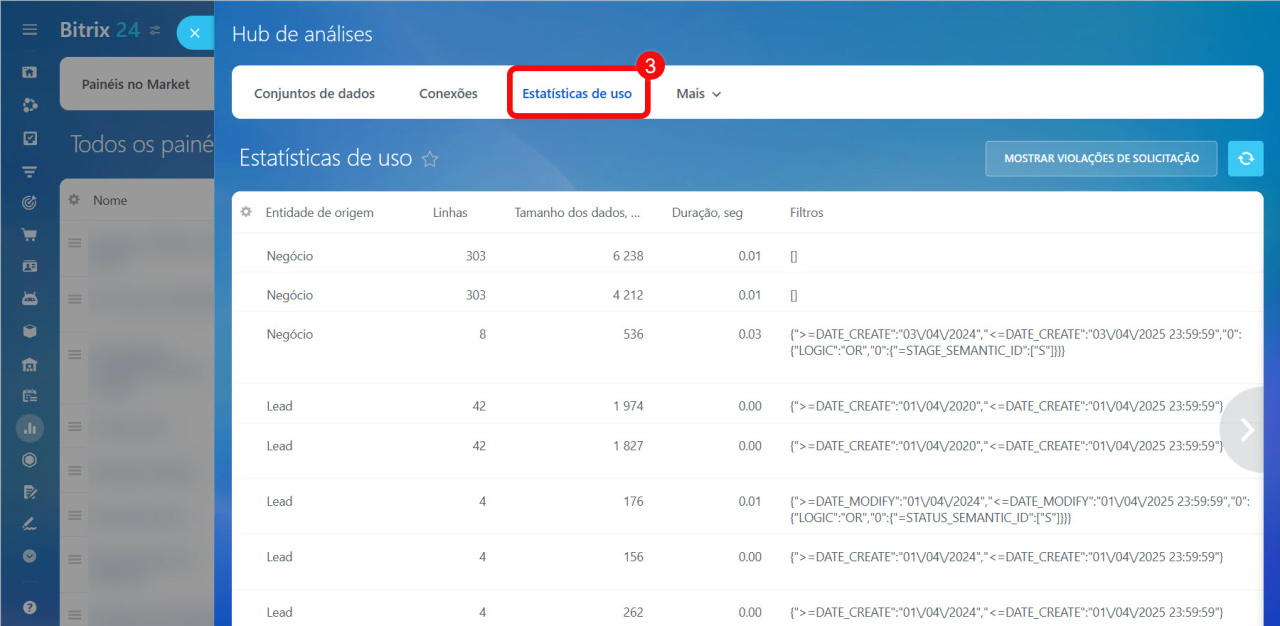
Task: Switch to Conjuntos de dados tab
Action: pos(314,94)
